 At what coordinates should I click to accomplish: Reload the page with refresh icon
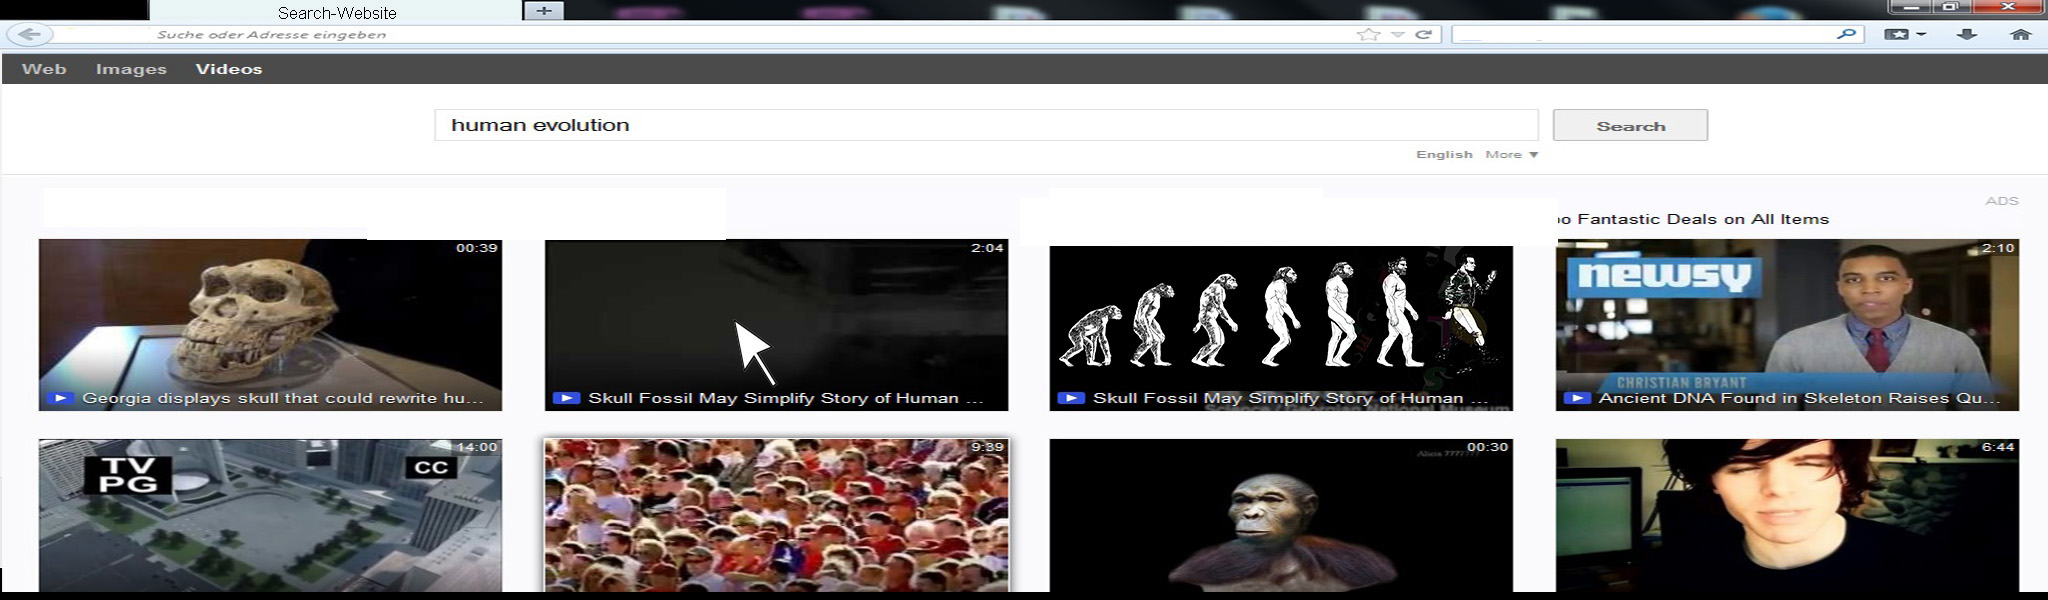1424,34
